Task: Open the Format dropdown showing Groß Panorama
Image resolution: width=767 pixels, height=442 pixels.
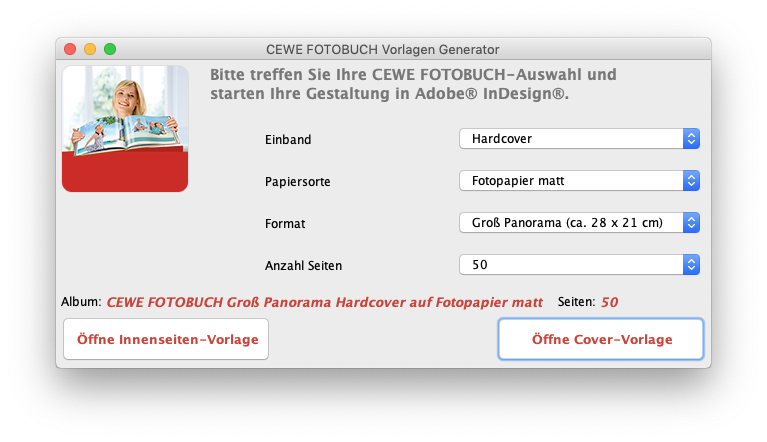Action: [579, 223]
